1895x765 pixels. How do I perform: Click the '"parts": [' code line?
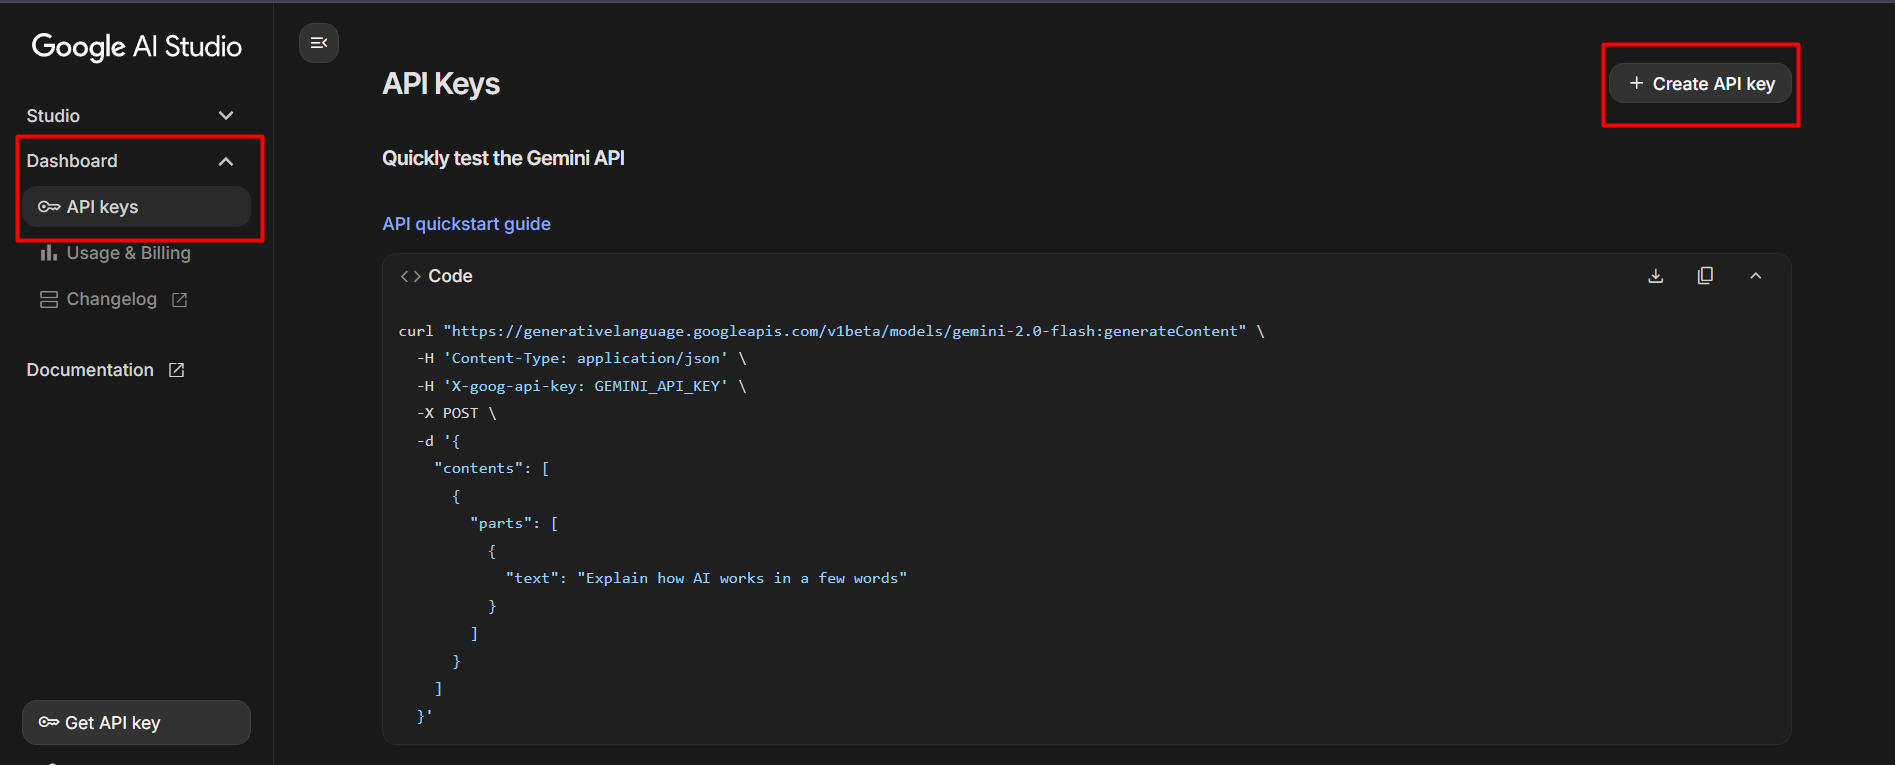(514, 523)
